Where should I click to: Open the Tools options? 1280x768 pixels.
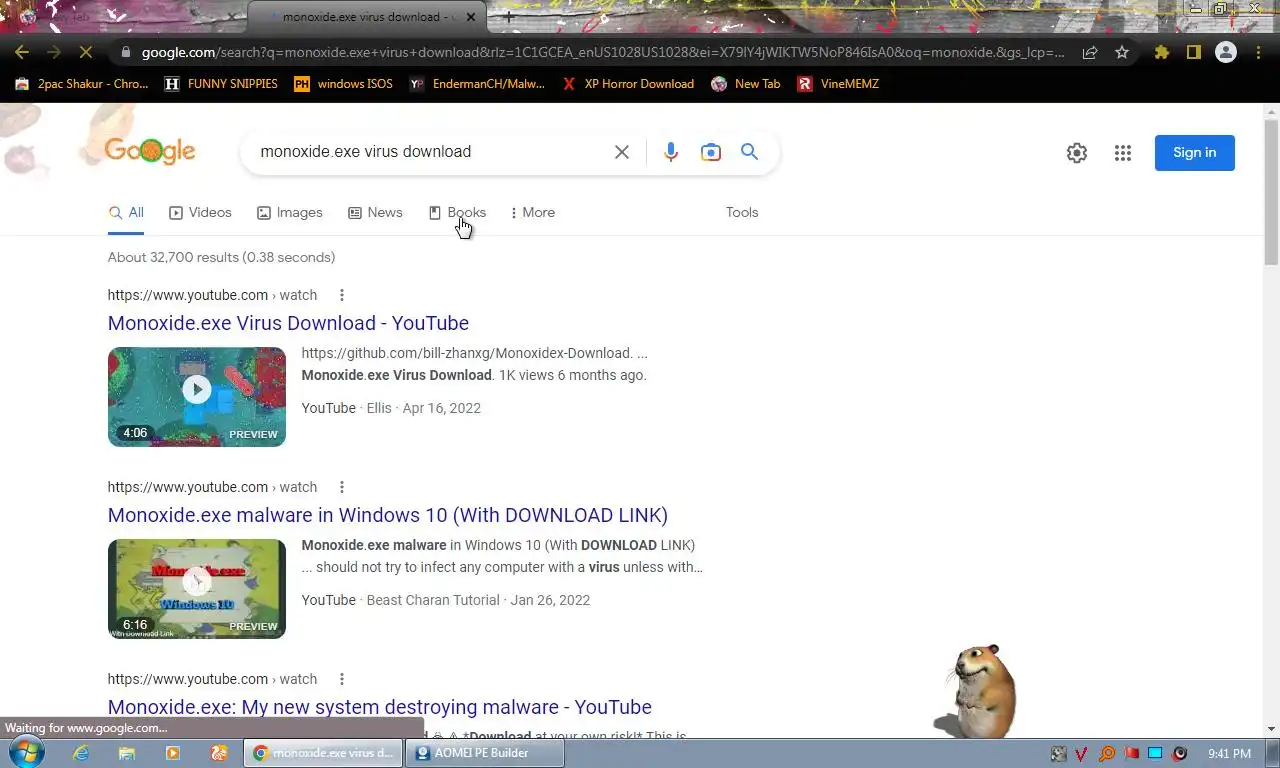click(x=742, y=212)
